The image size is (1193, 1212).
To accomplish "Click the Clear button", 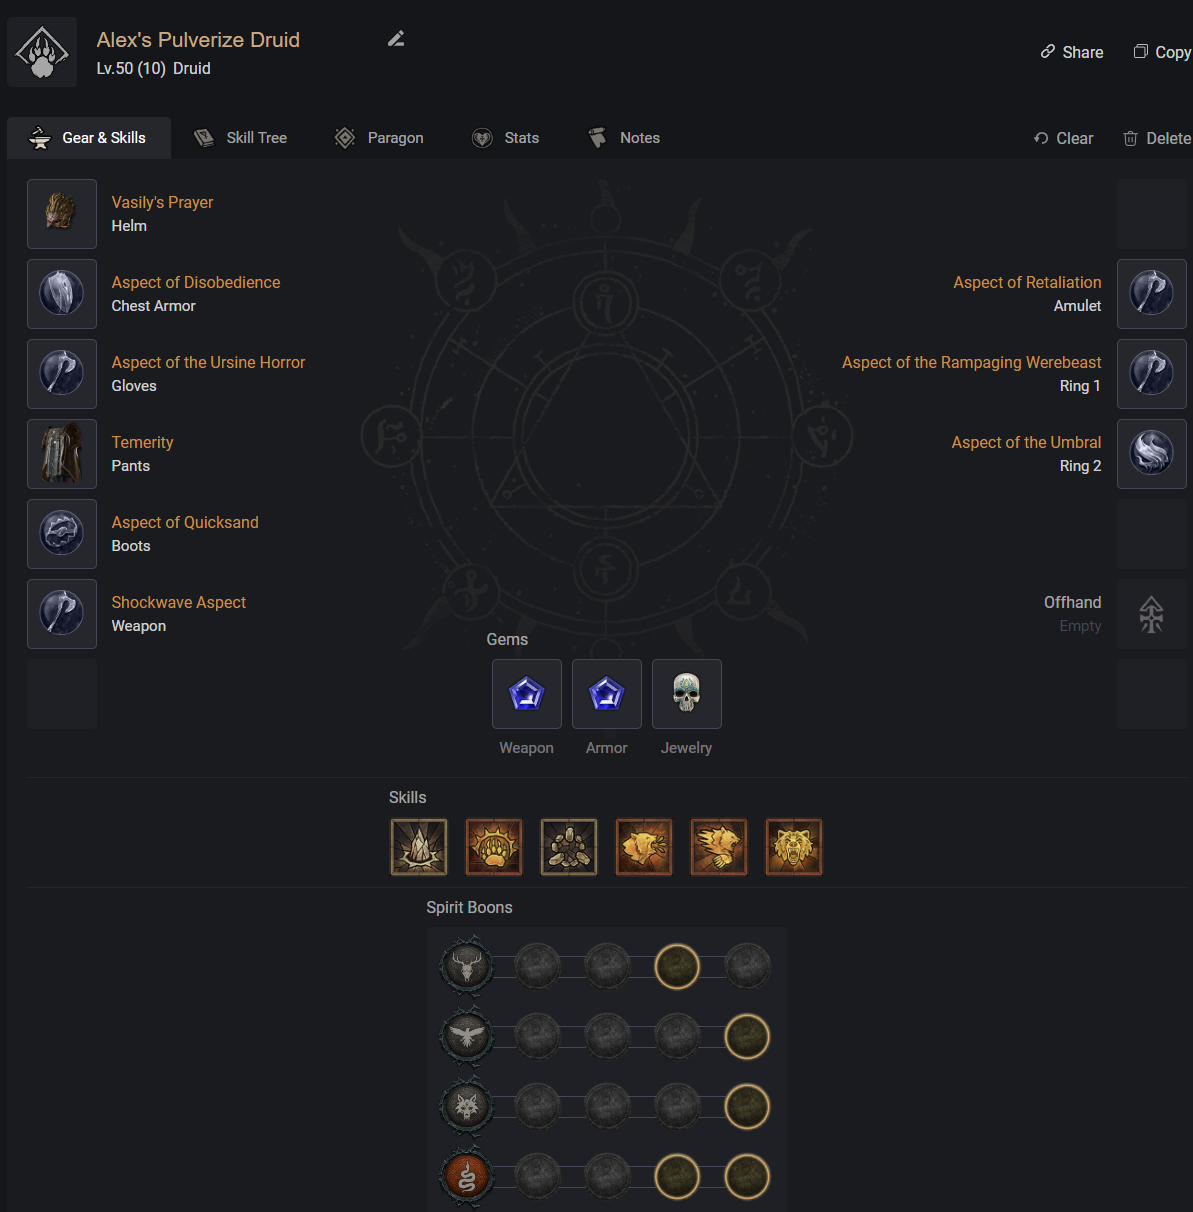I will coord(1064,138).
